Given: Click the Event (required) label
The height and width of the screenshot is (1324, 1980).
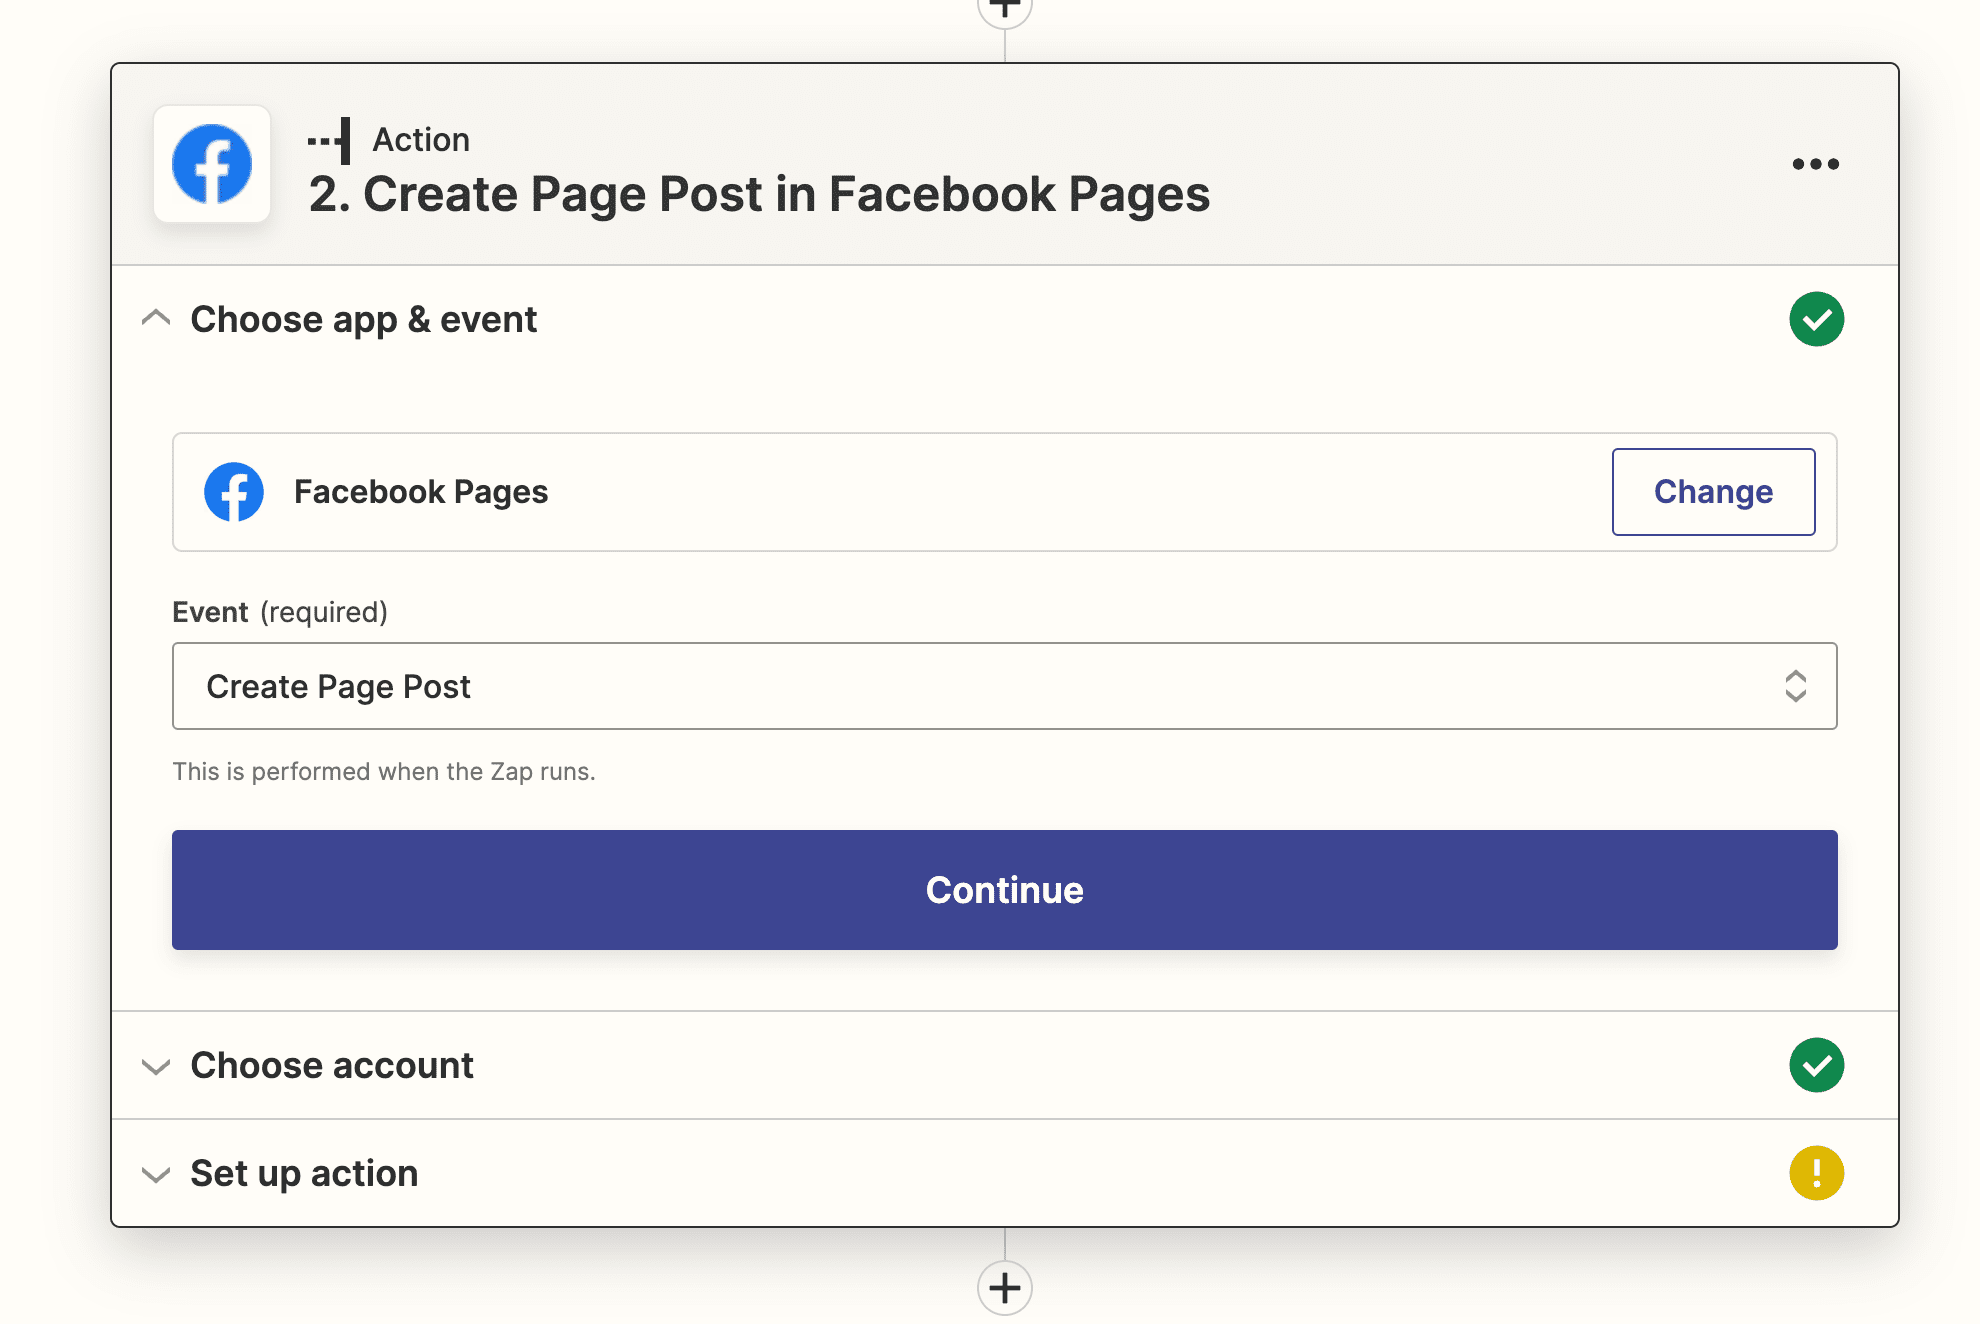Looking at the screenshot, I should click(280, 612).
